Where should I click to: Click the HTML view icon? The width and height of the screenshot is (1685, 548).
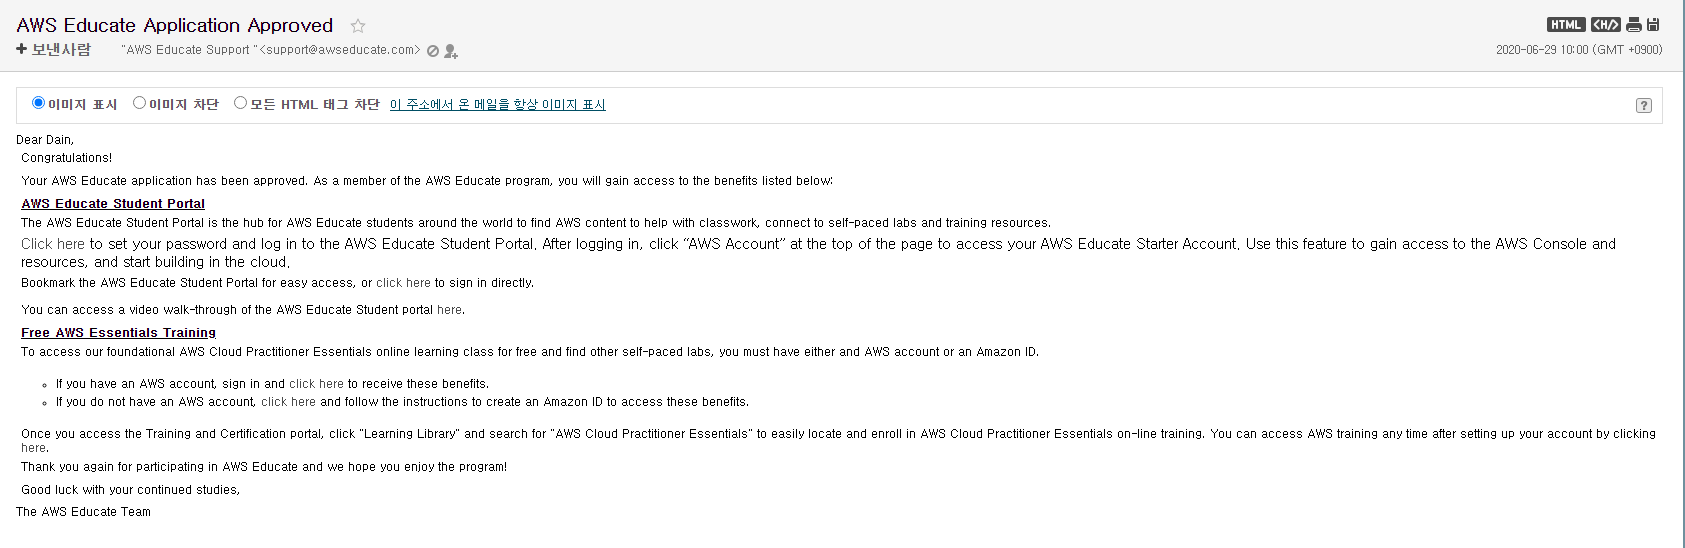pyautogui.click(x=1566, y=25)
